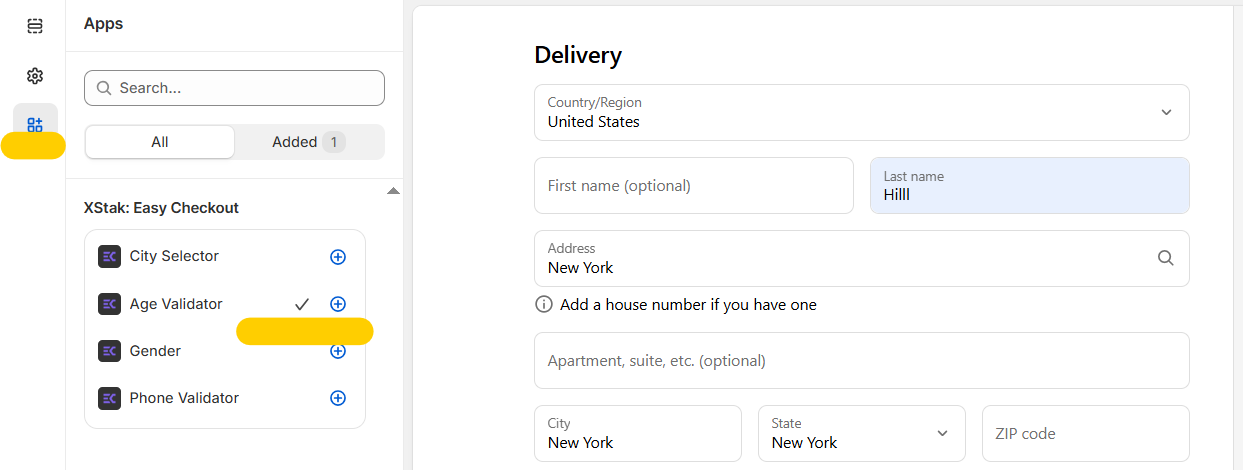Select the Phone Validator list item
This screenshot has height=470, width=1243.
click(184, 398)
